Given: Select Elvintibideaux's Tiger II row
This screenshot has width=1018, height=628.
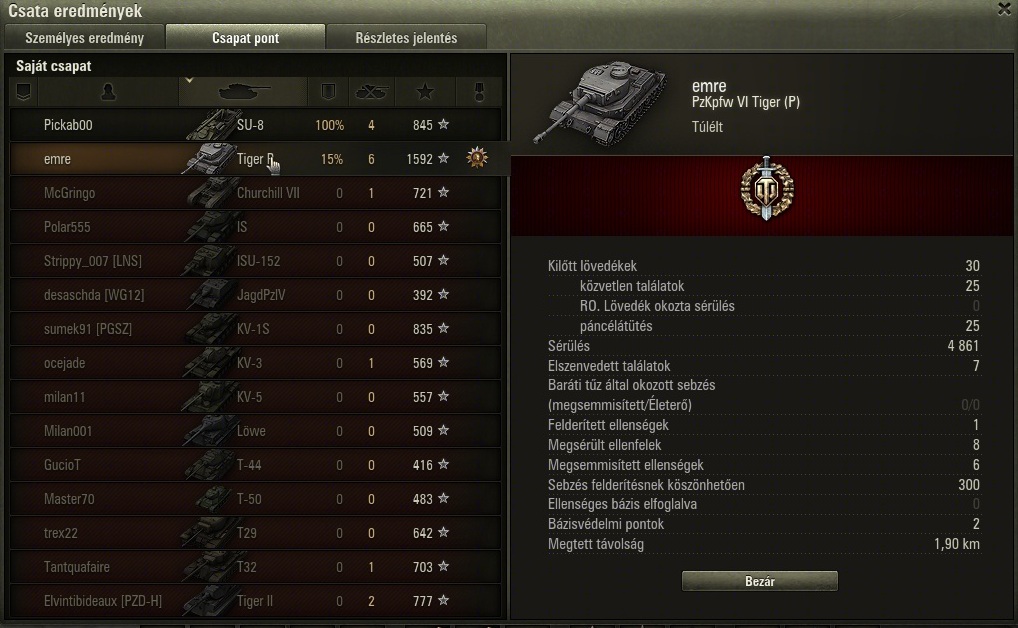Looking at the screenshot, I should (255, 601).
